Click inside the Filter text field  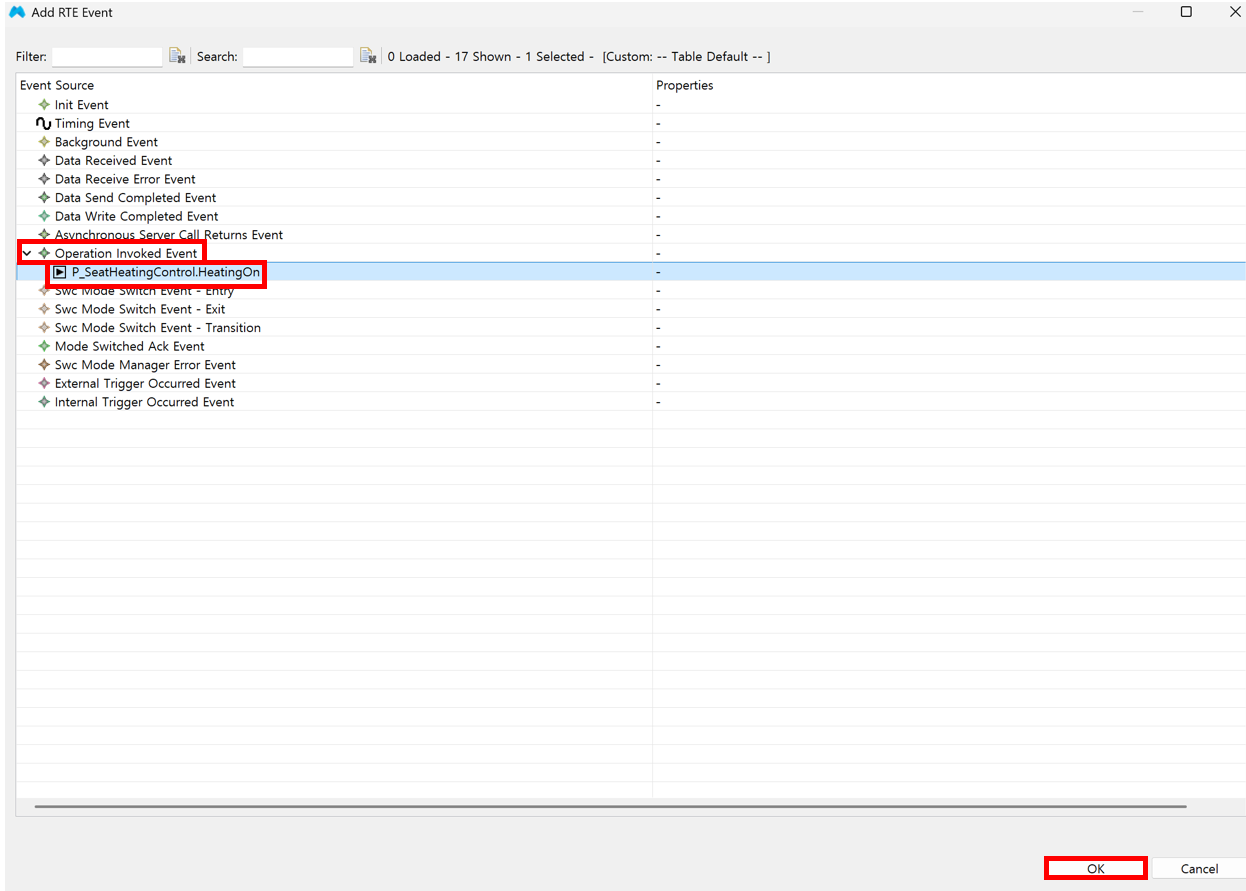click(x=107, y=57)
